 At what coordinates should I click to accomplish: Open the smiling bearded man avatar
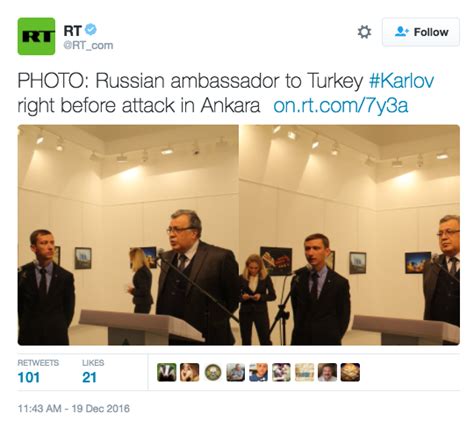pos(327,372)
